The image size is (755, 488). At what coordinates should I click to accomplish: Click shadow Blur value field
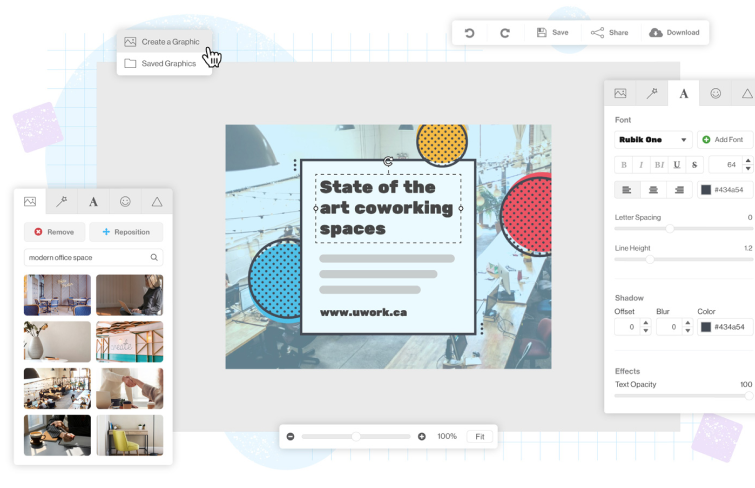[x=670, y=327]
